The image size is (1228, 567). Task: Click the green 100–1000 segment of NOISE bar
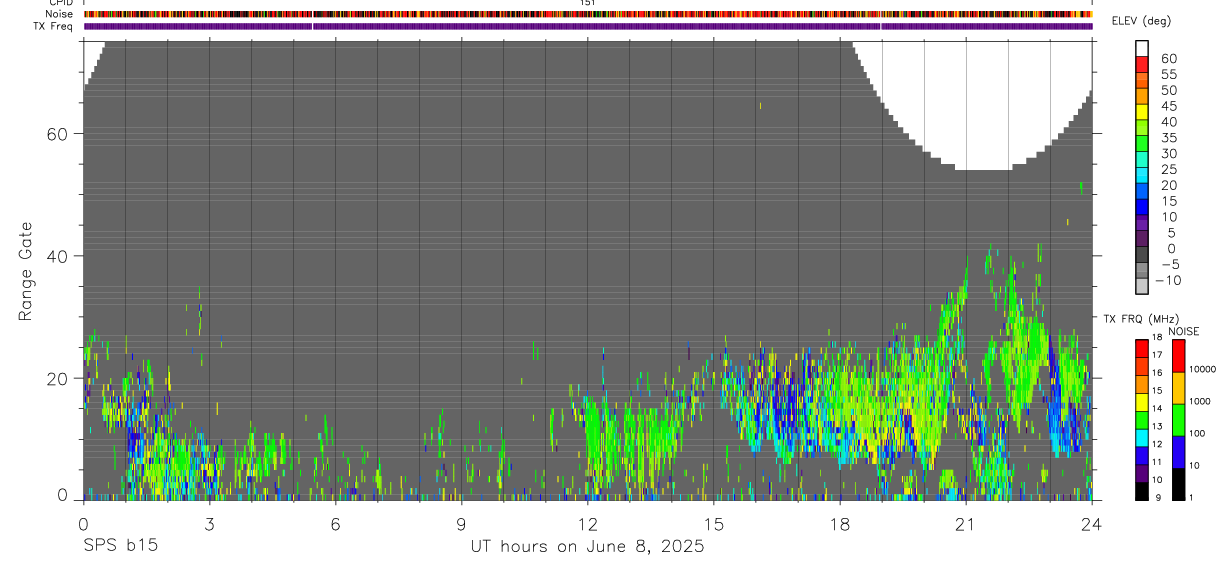tap(1178, 420)
